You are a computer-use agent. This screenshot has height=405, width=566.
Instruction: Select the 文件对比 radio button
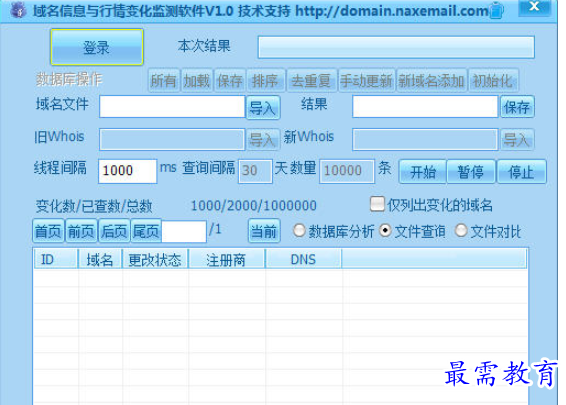tap(461, 230)
